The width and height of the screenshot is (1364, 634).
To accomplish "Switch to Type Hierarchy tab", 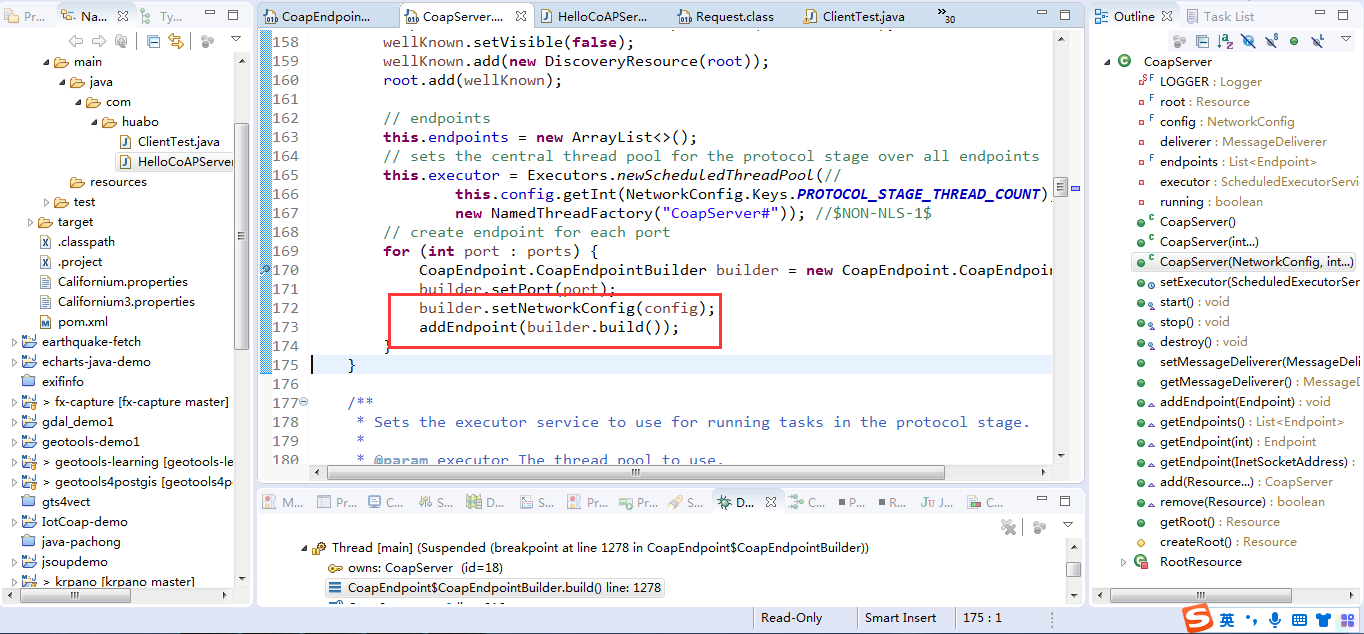I will coord(163,17).
